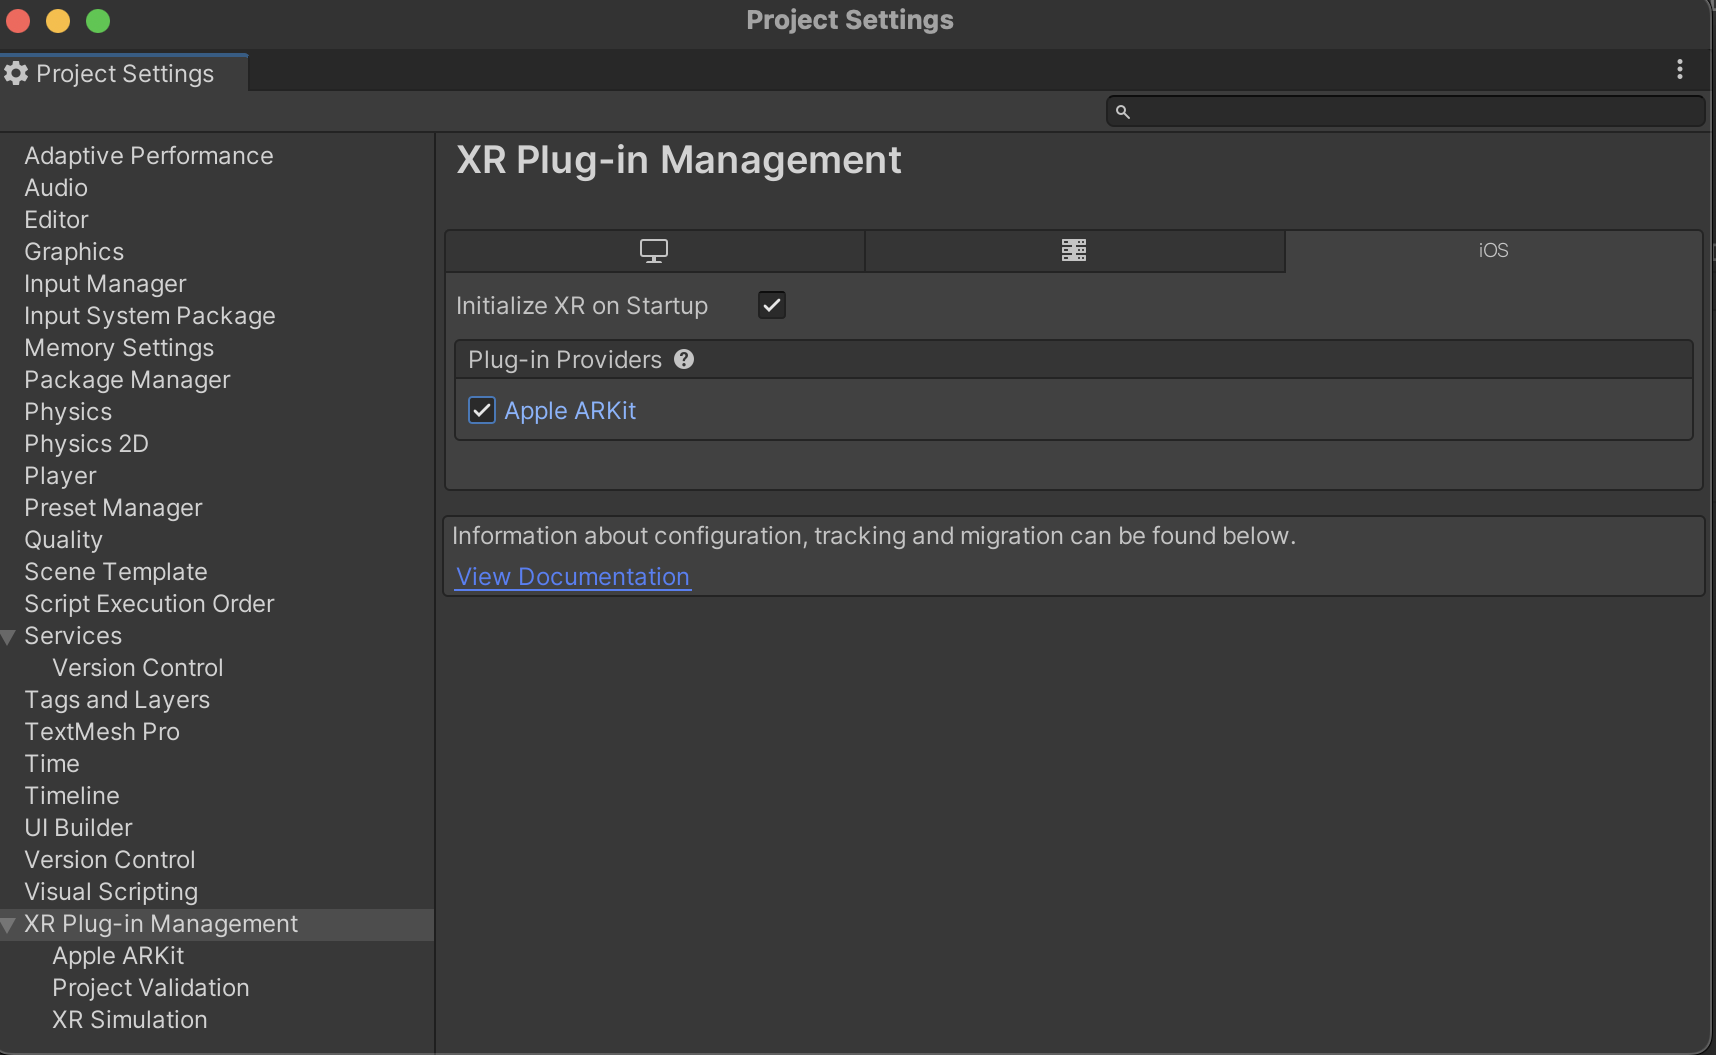This screenshot has height=1055, width=1716.
Task: Click the help icon beside Plug-in Providers
Action: (684, 359)
